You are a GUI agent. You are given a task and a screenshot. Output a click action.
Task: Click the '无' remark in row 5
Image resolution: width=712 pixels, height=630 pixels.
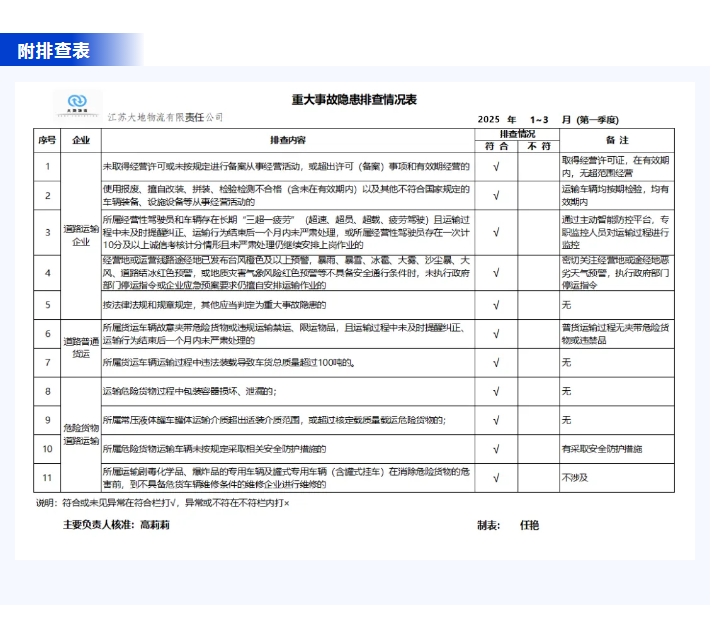point(566,305)
